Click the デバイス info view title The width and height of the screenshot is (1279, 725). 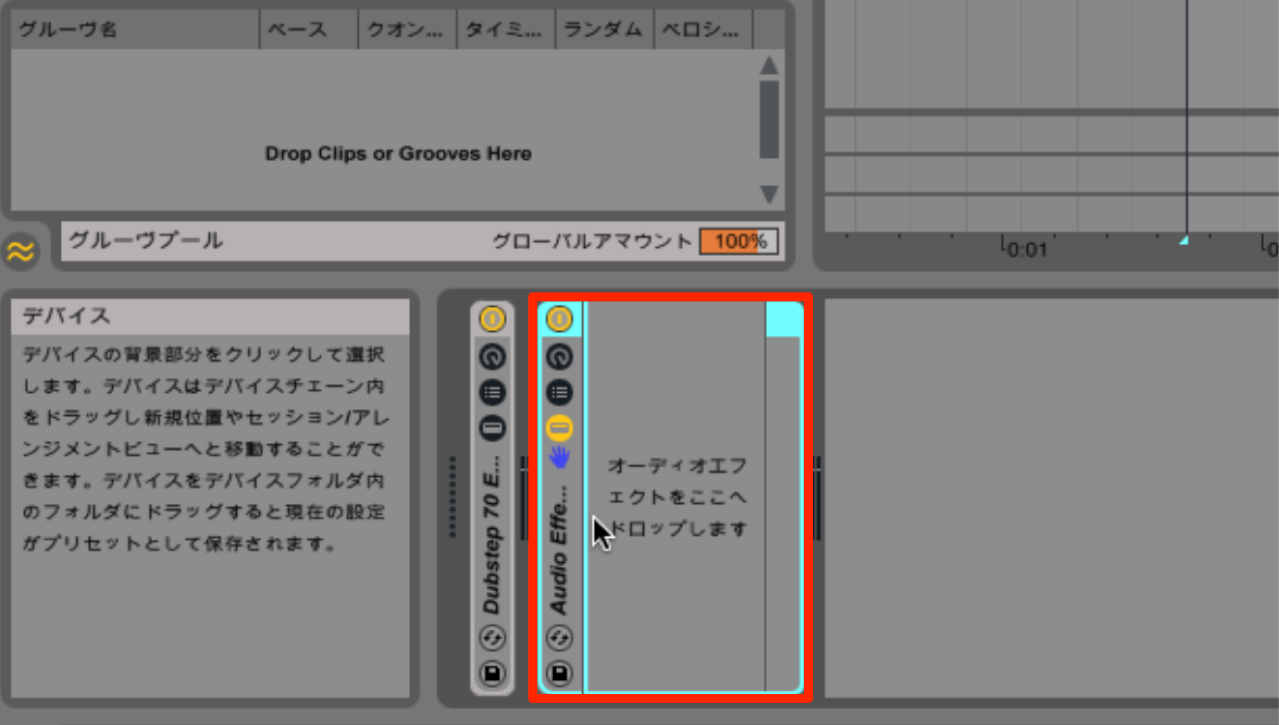tap(66, 316)
